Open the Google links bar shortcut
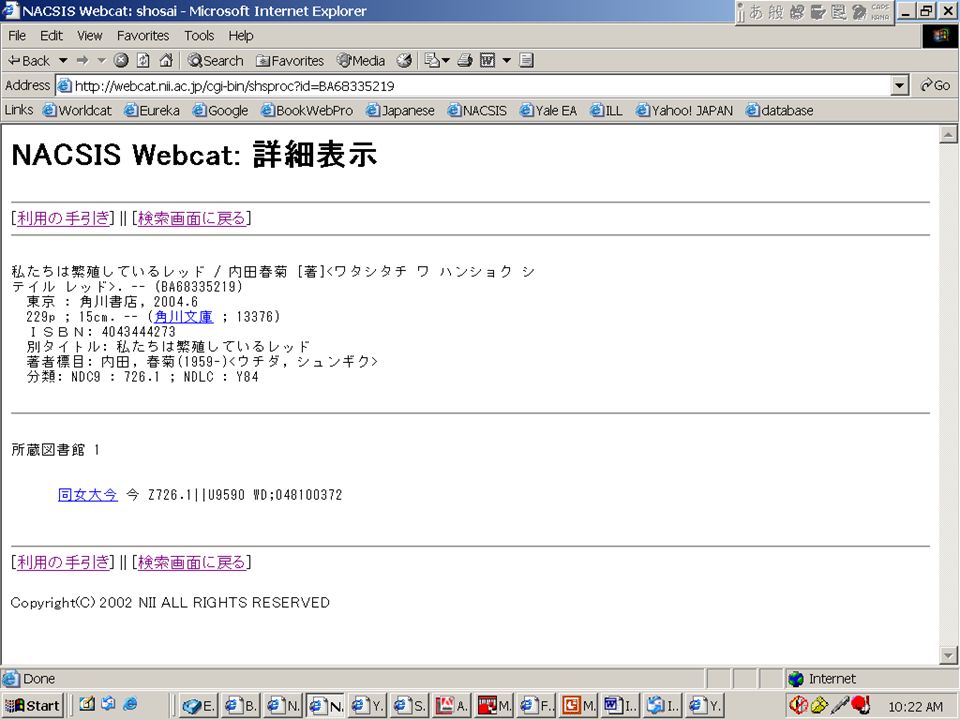Image resolution: width=960 pixels, height=720 pixels. pyautogui.click(x=220, y=110)
